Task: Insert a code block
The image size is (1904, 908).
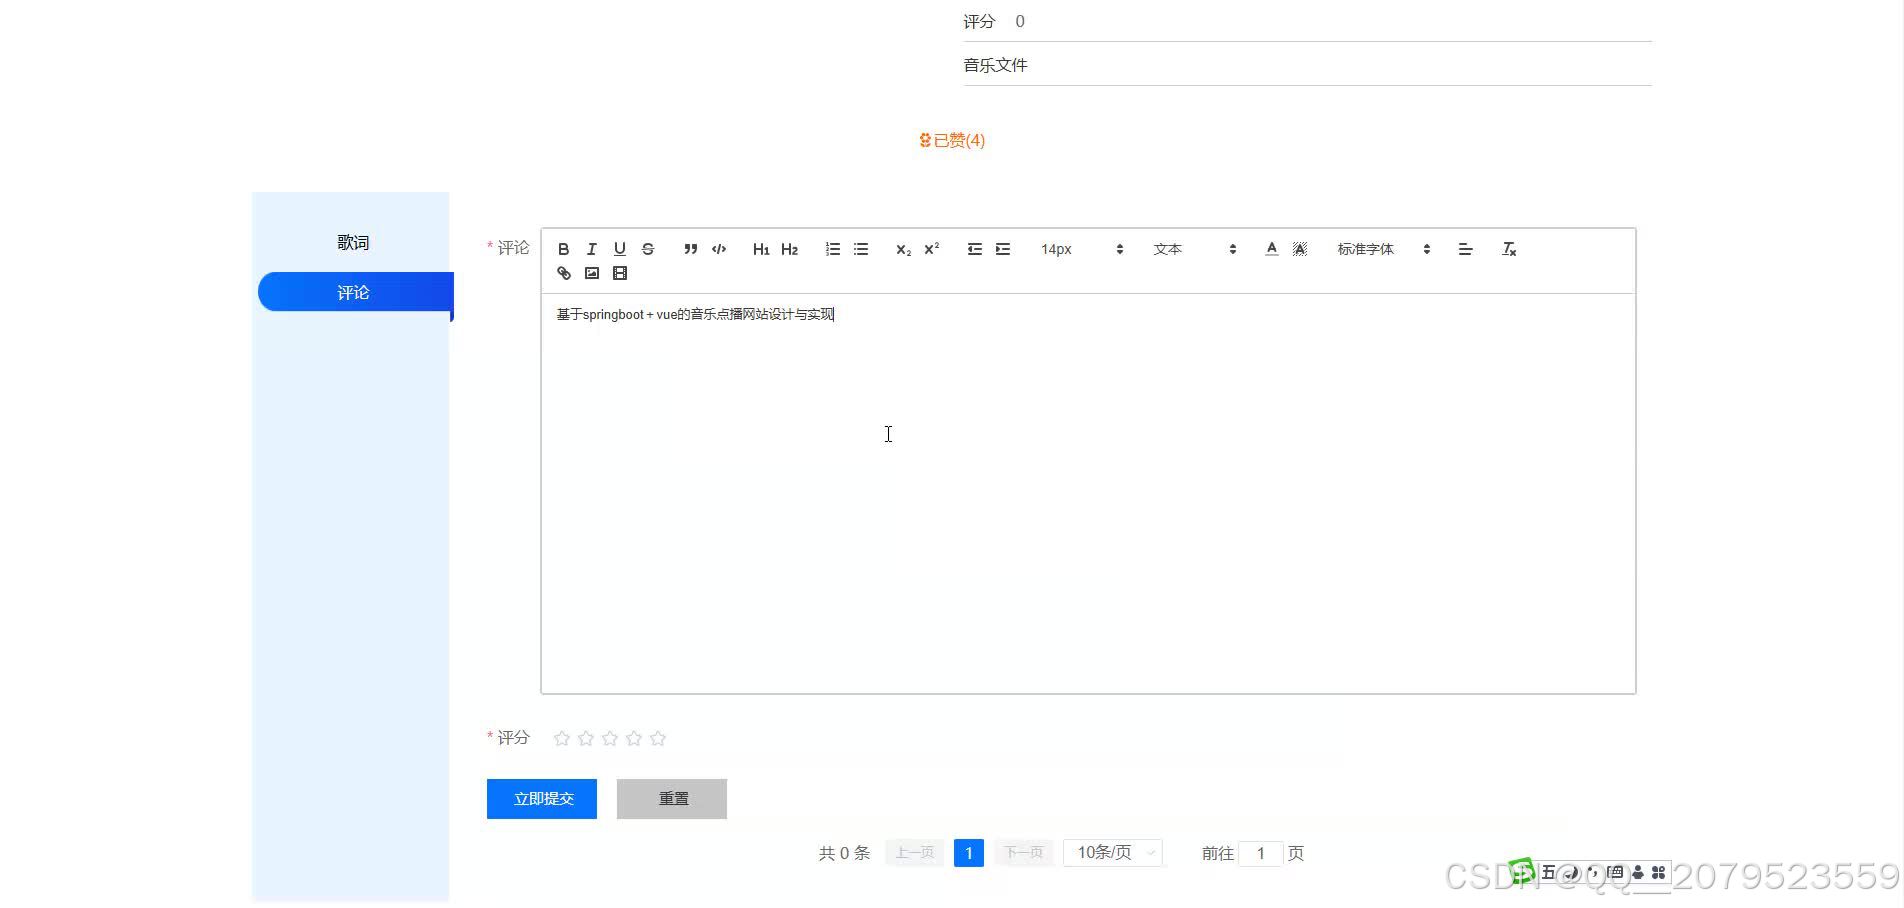Action: click(718, 249)
